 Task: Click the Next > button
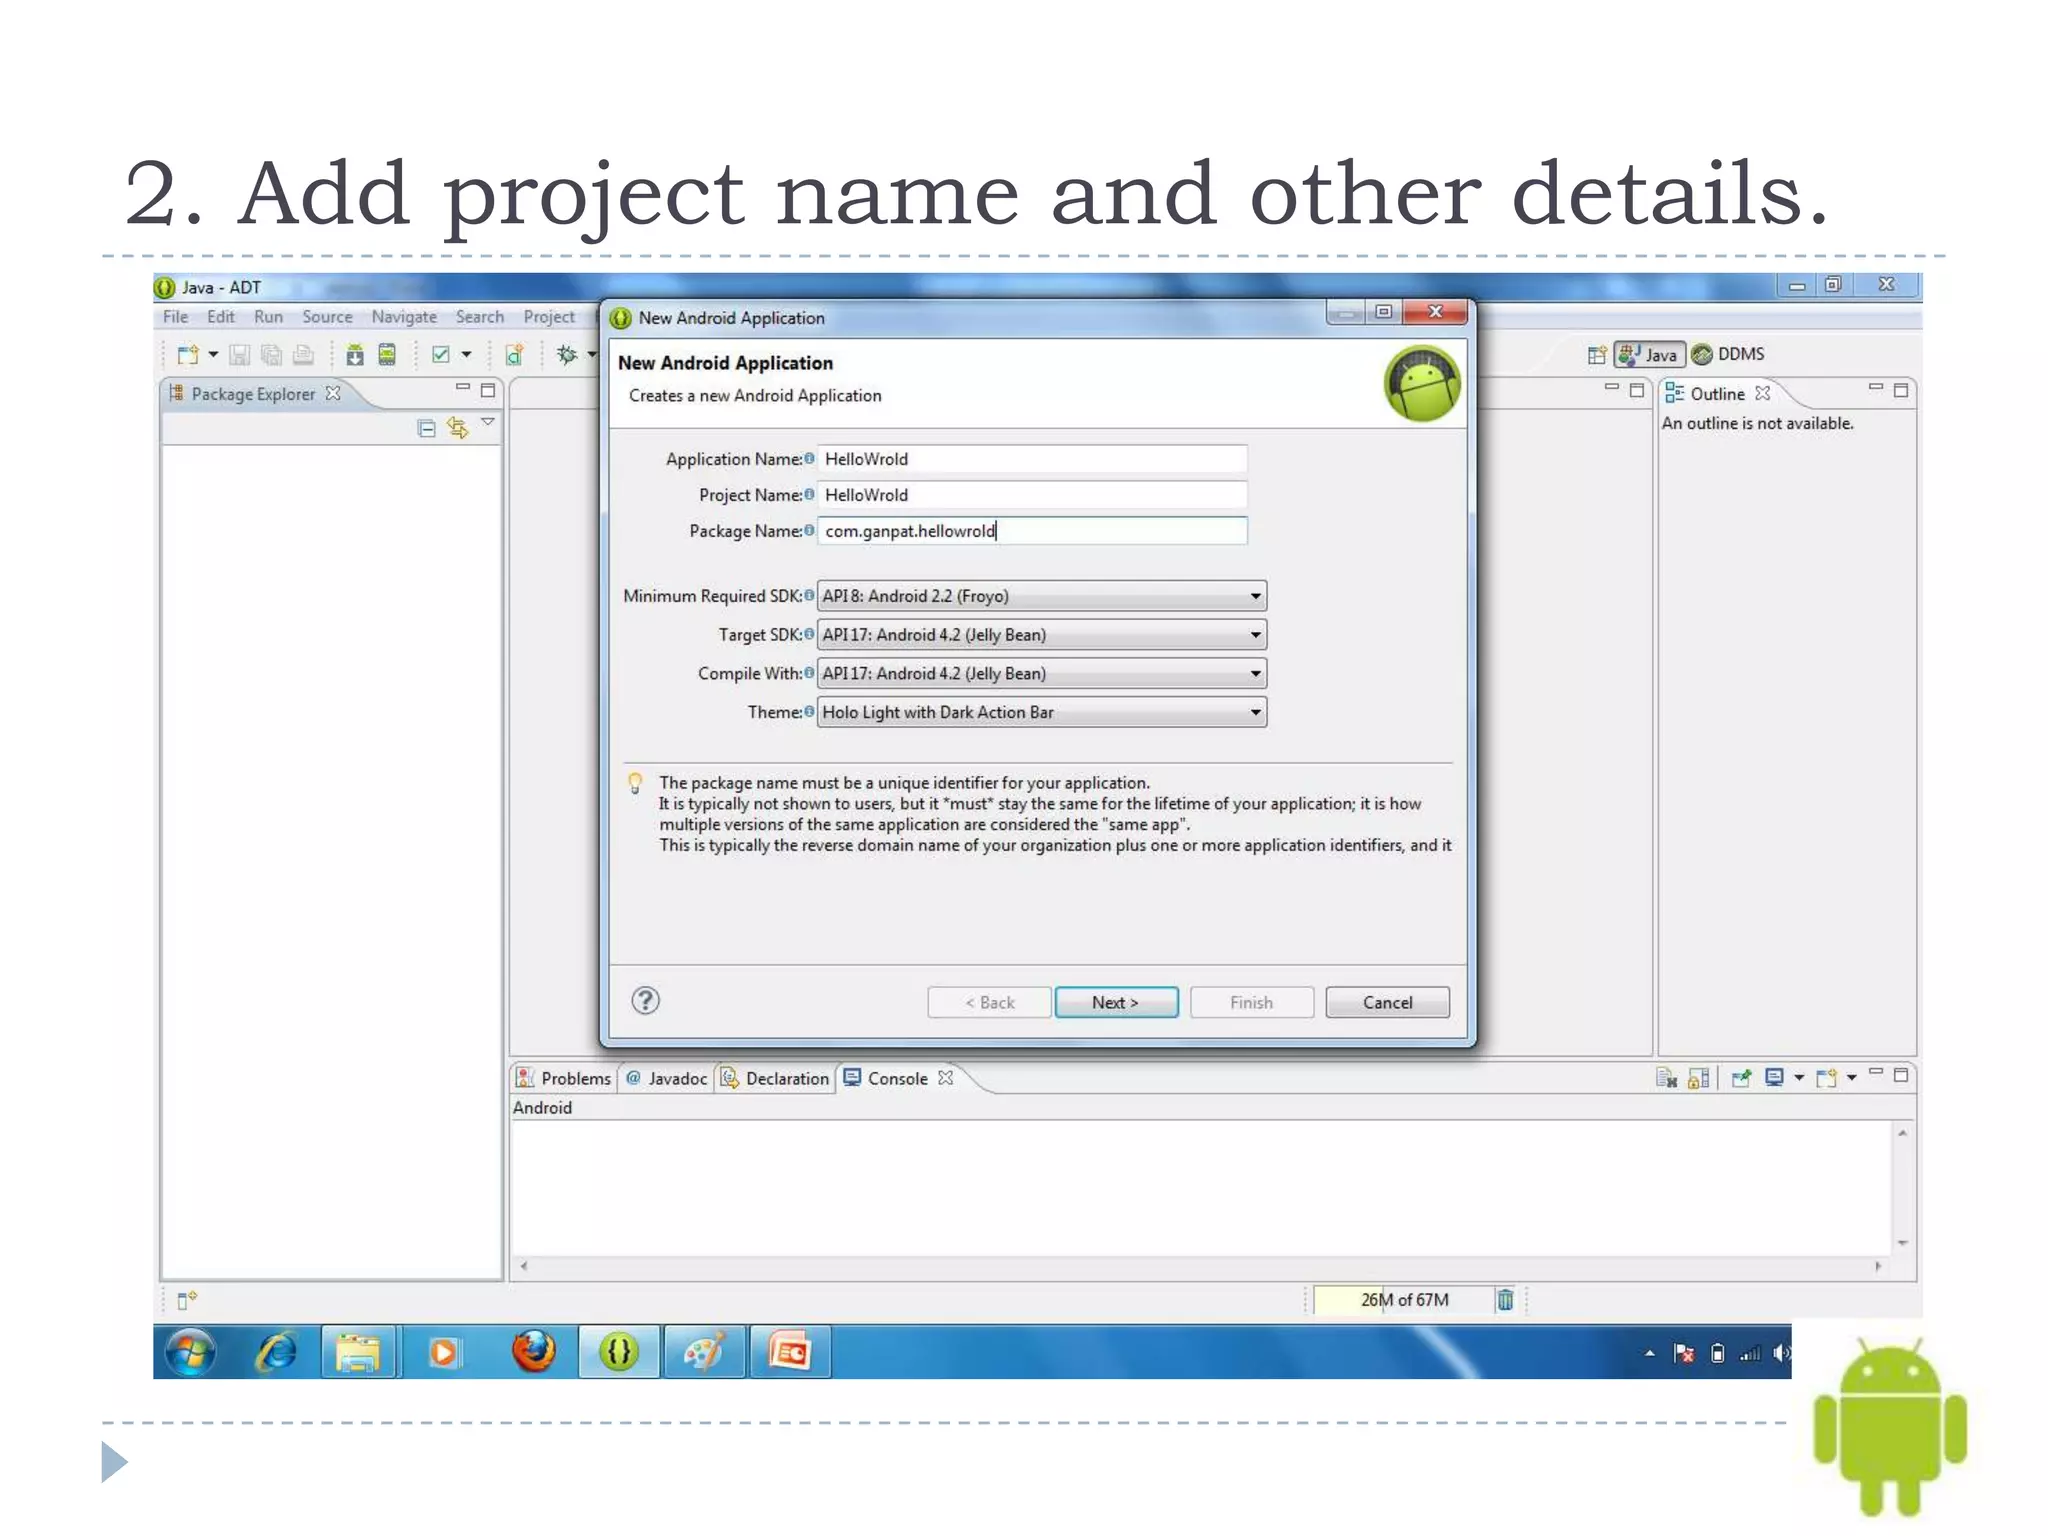pyautogui.click(x=1116, y=1002)
